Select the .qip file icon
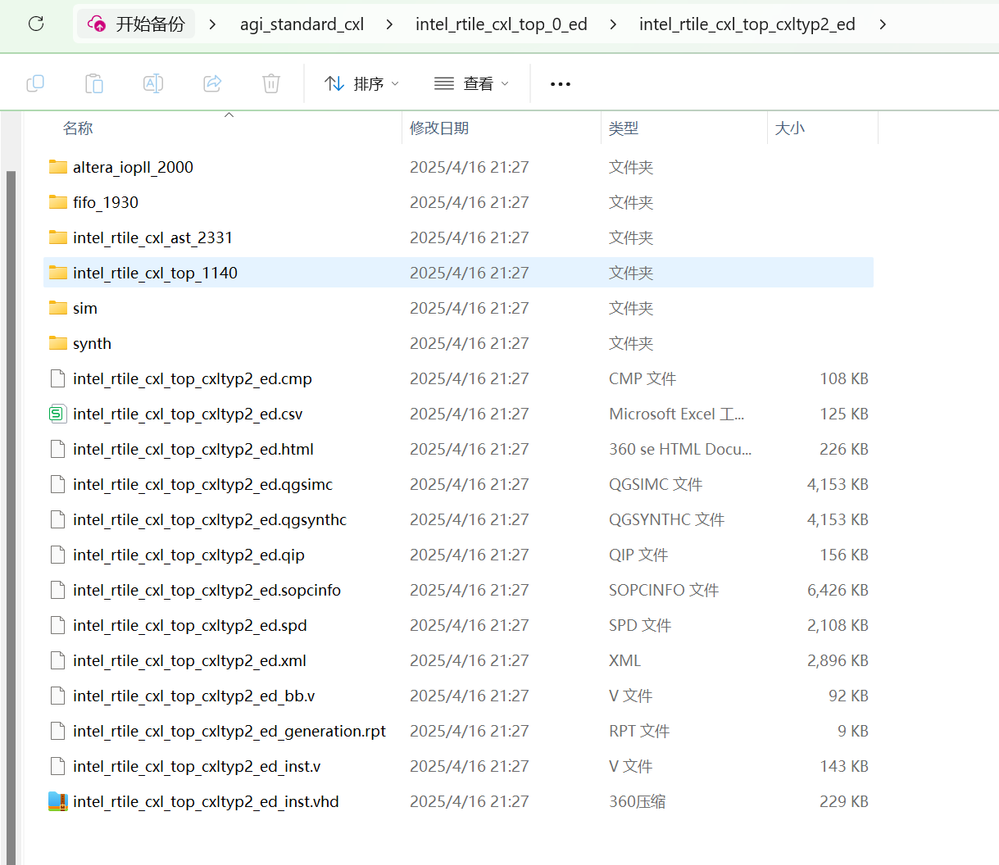Image resolution: width=999 pixels, height=865 pixels. pos(58,555)
